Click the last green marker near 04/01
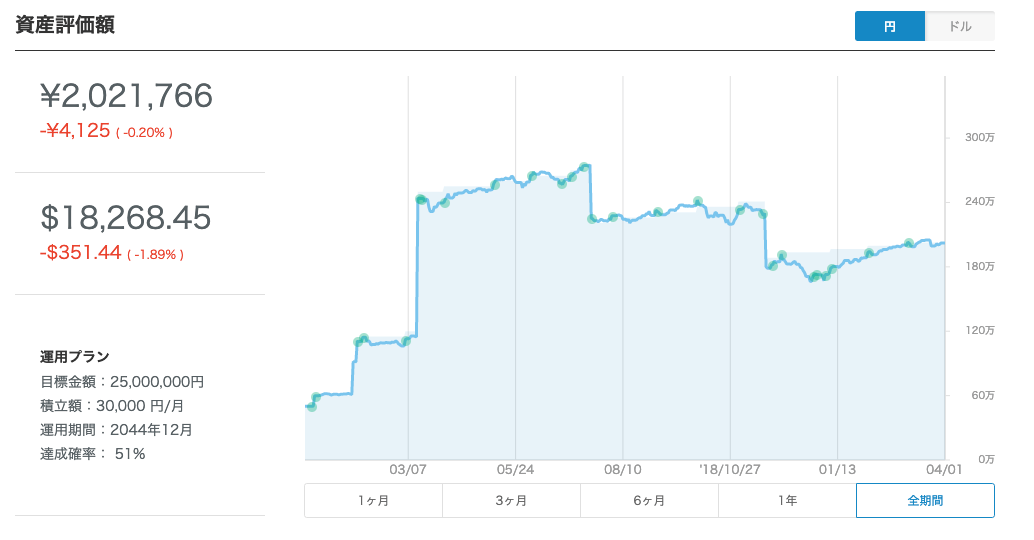 click(x=908, y=243)
